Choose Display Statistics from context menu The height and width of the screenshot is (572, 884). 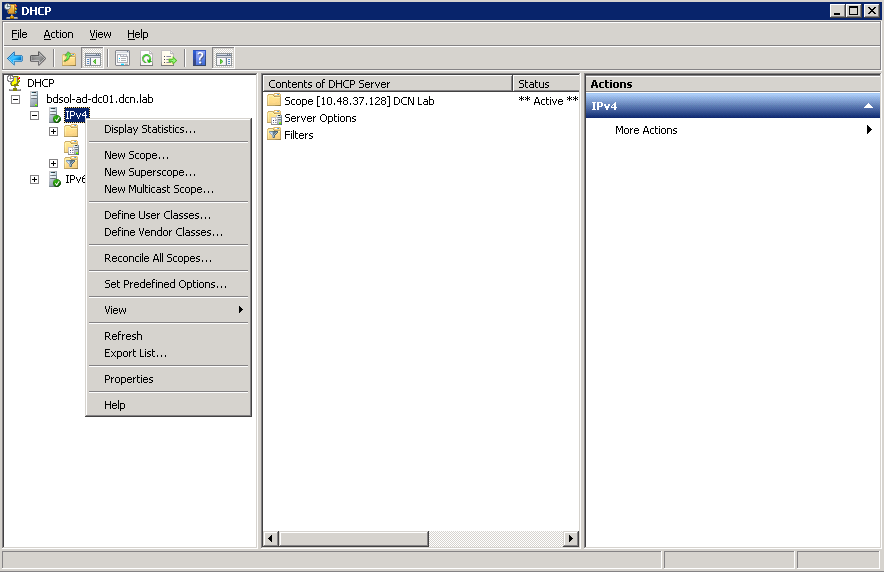coord(168,129)
